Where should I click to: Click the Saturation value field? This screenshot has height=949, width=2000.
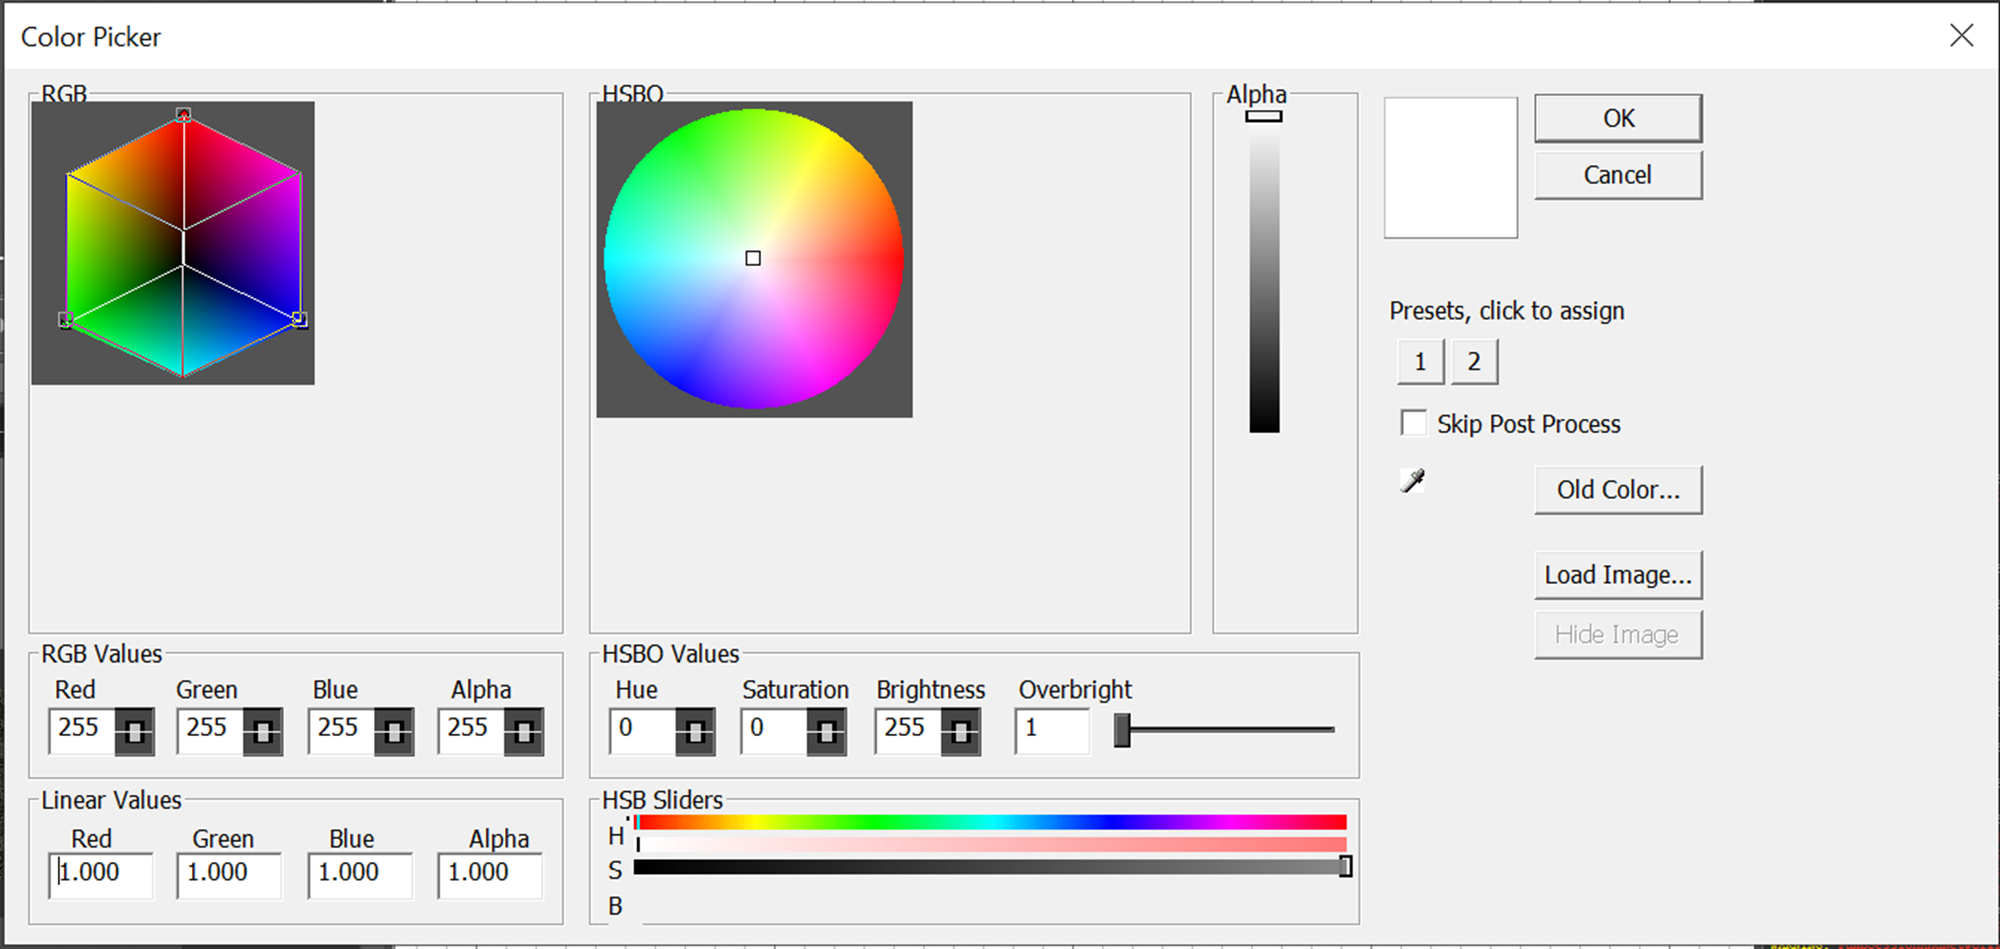point(773,732)
